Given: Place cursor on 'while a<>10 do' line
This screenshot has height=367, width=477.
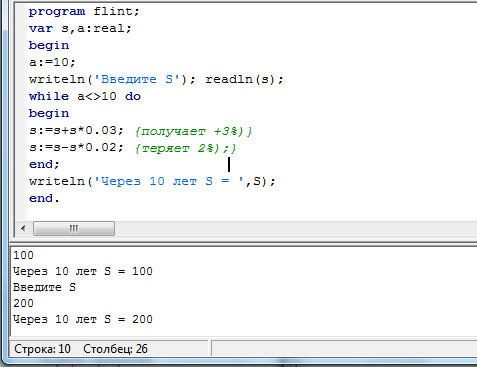Looking at the screenshot, I should coord(85,96).
